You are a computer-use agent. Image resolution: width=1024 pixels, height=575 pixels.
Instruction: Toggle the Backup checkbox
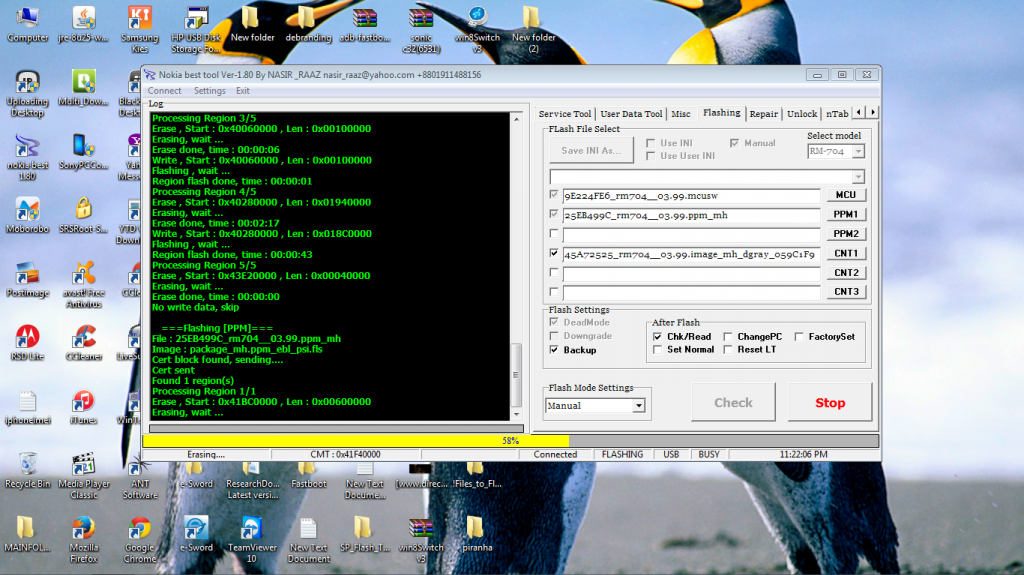554,350
